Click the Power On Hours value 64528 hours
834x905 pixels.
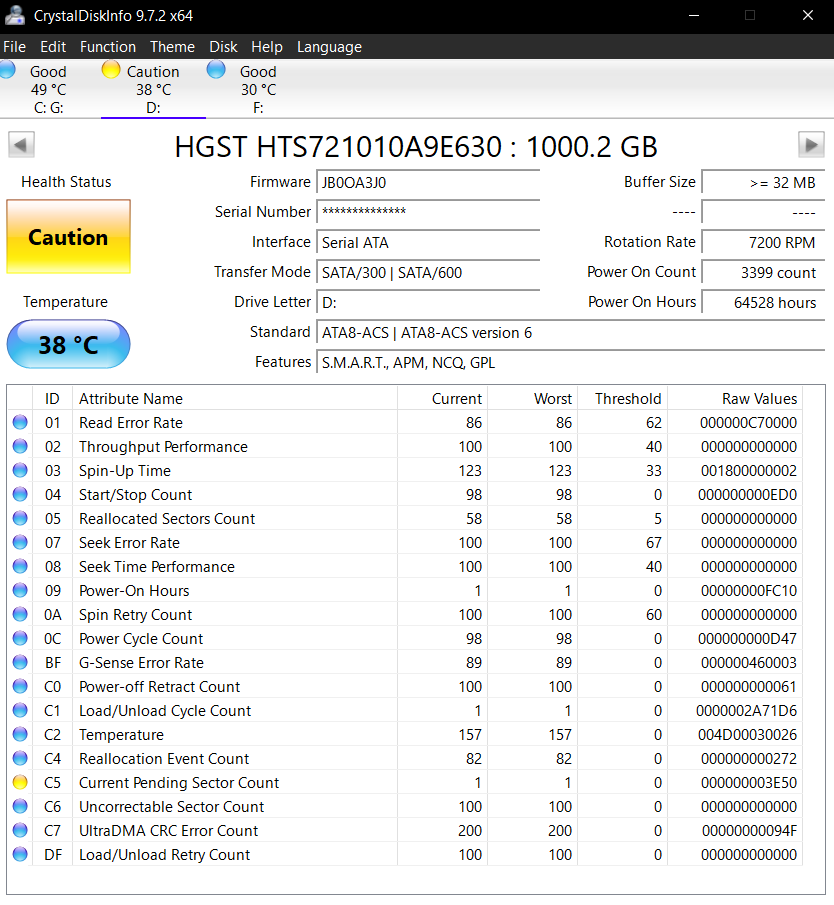pos(763,302)
